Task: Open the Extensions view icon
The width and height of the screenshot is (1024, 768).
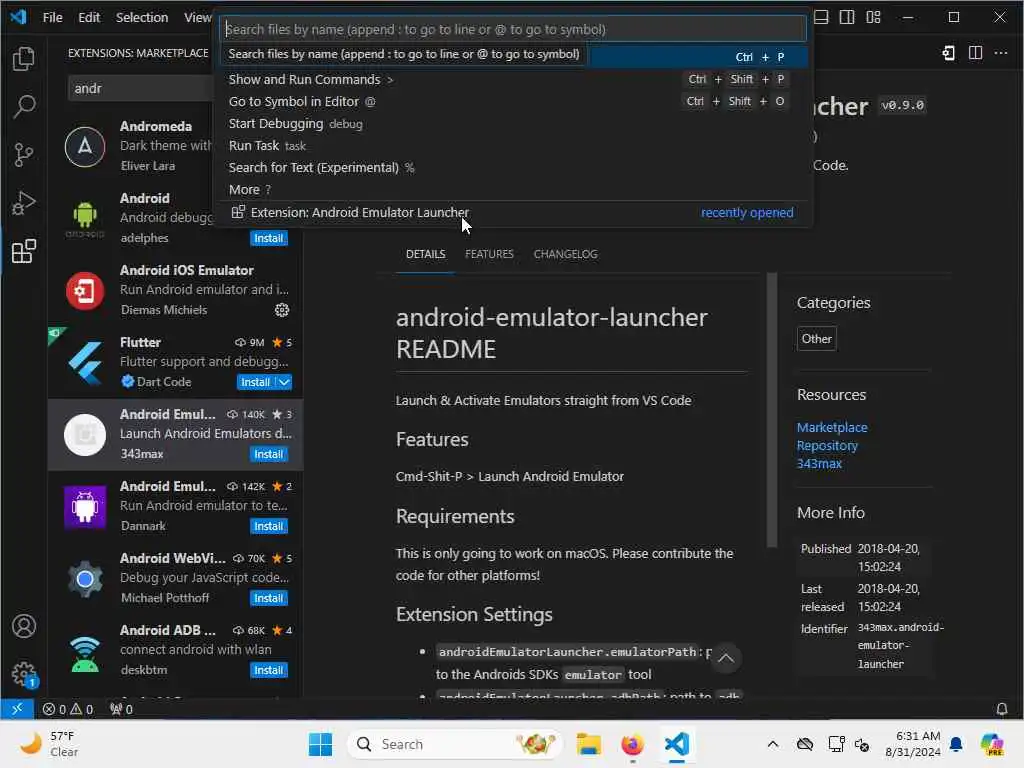Action: tap(24, 251)
